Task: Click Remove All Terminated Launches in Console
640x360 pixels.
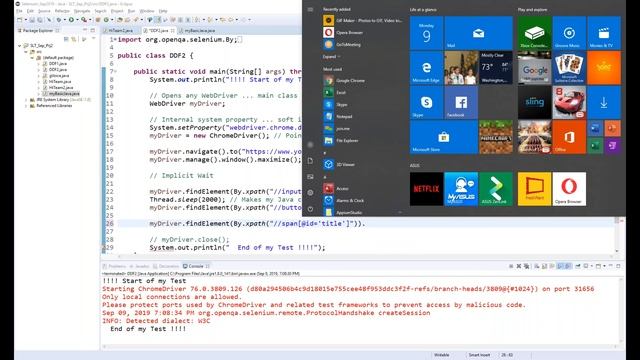Action: (527, 266)
